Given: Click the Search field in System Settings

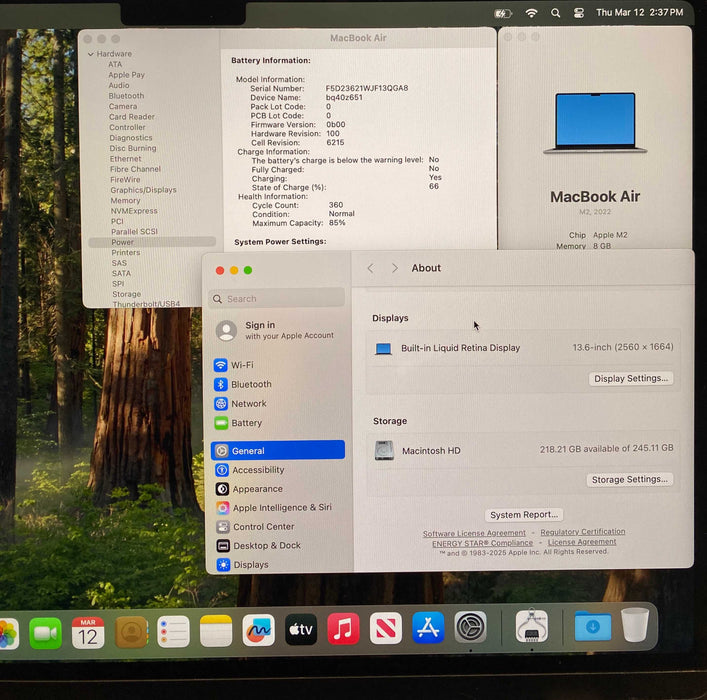Looking at the screenshot, I should (x=277, y=299).
